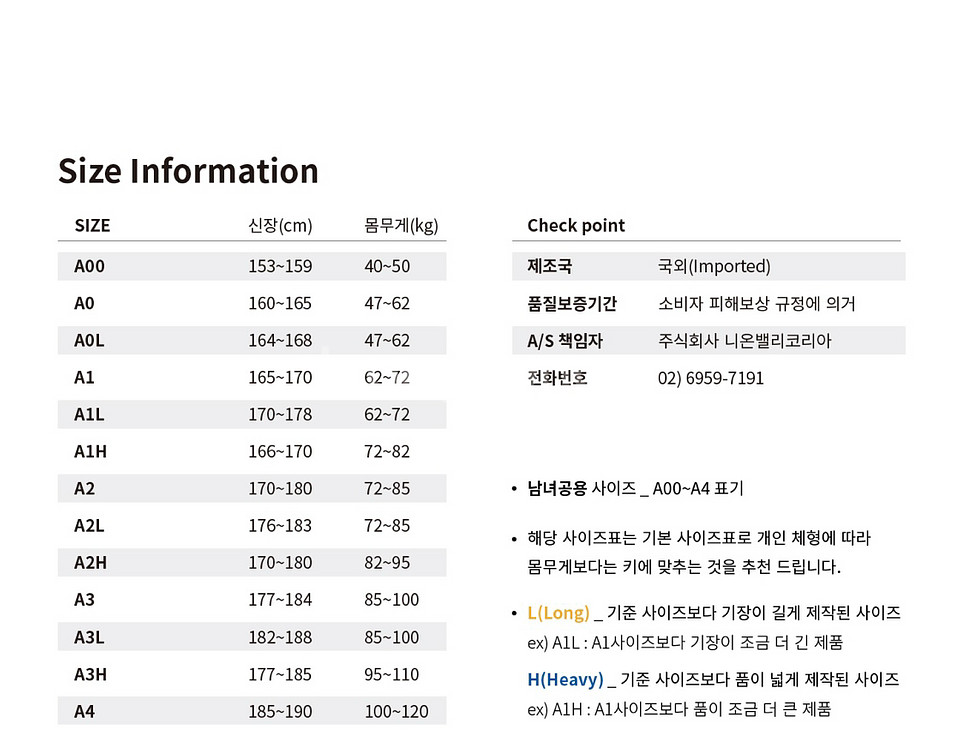Select the 주식회사 니온밸리코리아 company name
964x750 pixels.
(x=745, y=340)
